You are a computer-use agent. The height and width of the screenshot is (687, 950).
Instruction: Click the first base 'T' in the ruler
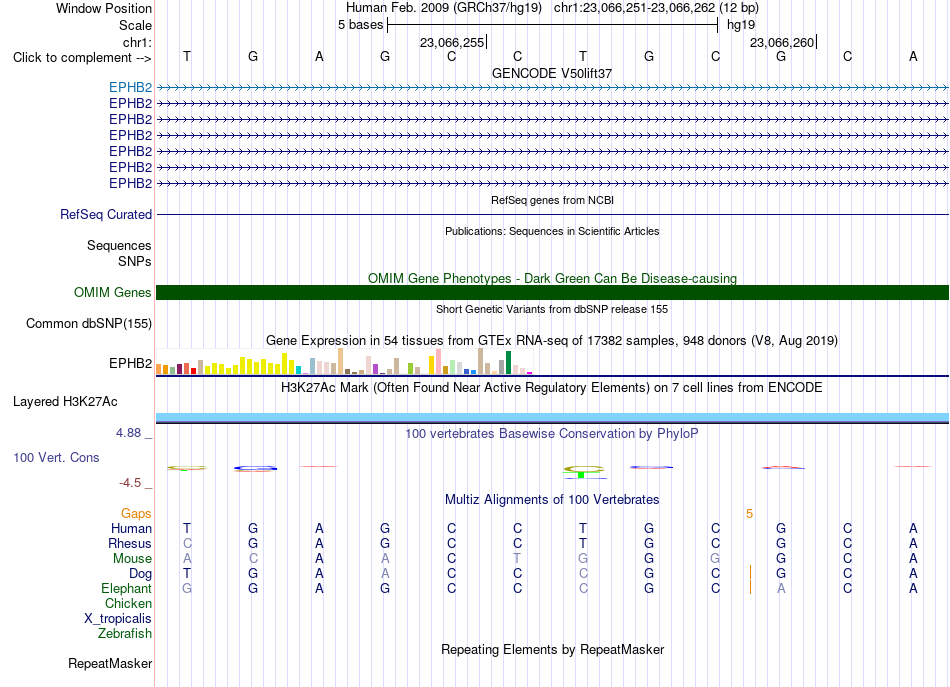[187, 56]
